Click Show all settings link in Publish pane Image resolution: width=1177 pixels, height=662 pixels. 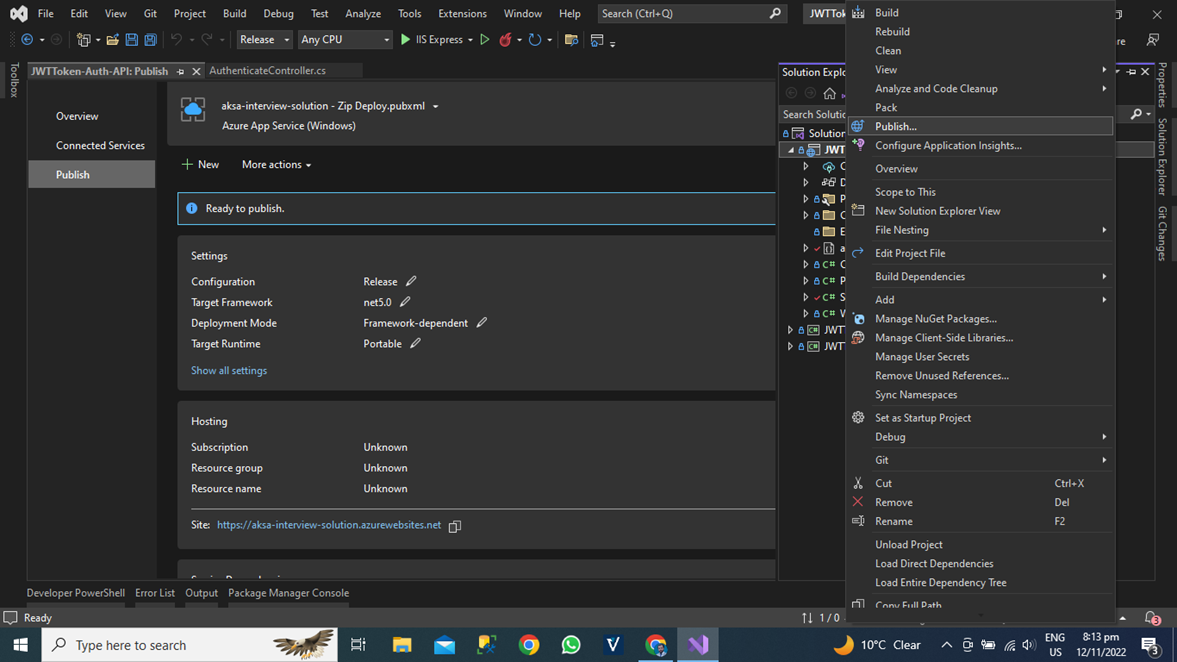click(228, 370)
